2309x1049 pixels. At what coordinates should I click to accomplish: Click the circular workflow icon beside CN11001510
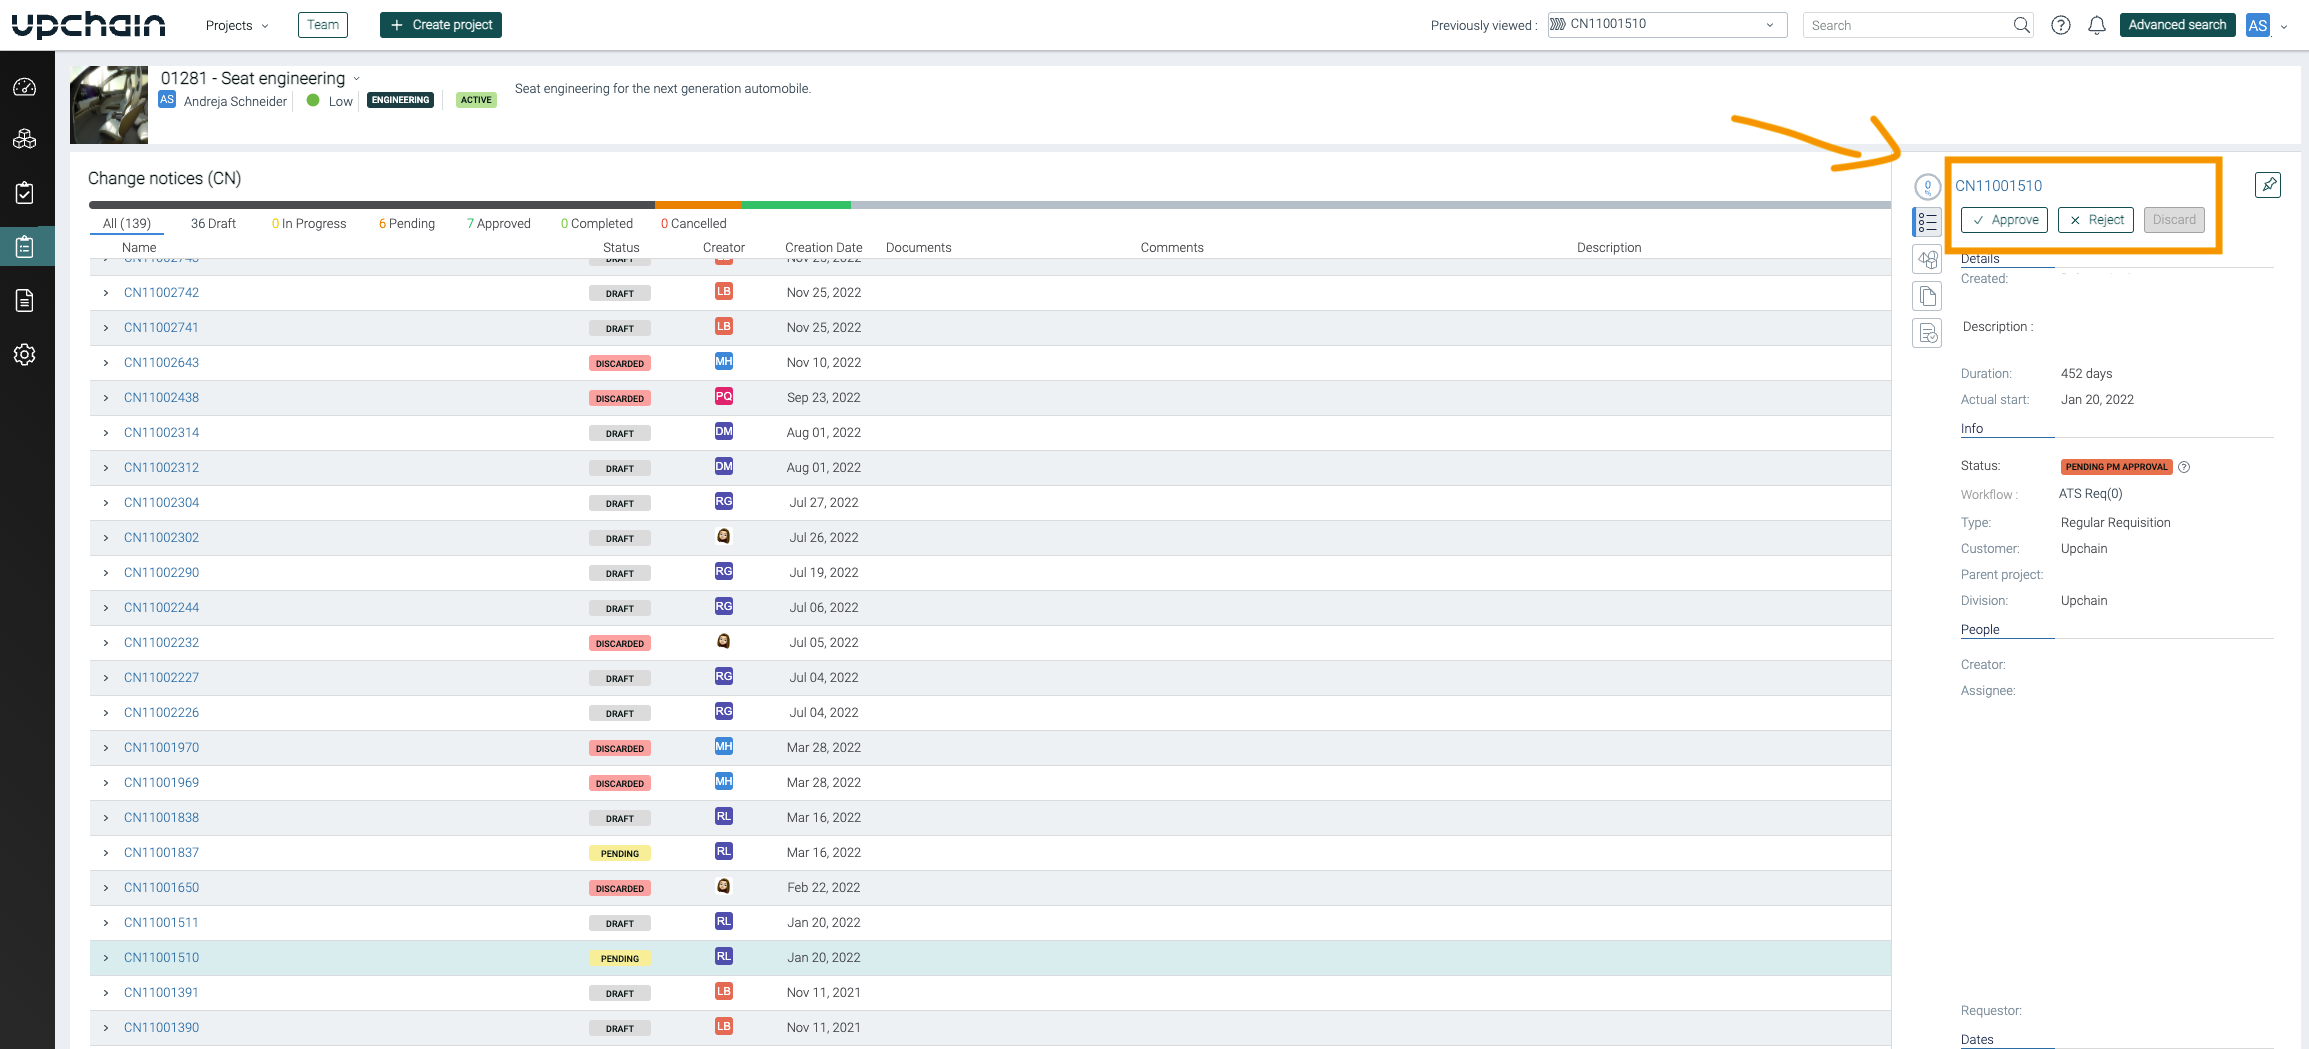coord(1927,186)
